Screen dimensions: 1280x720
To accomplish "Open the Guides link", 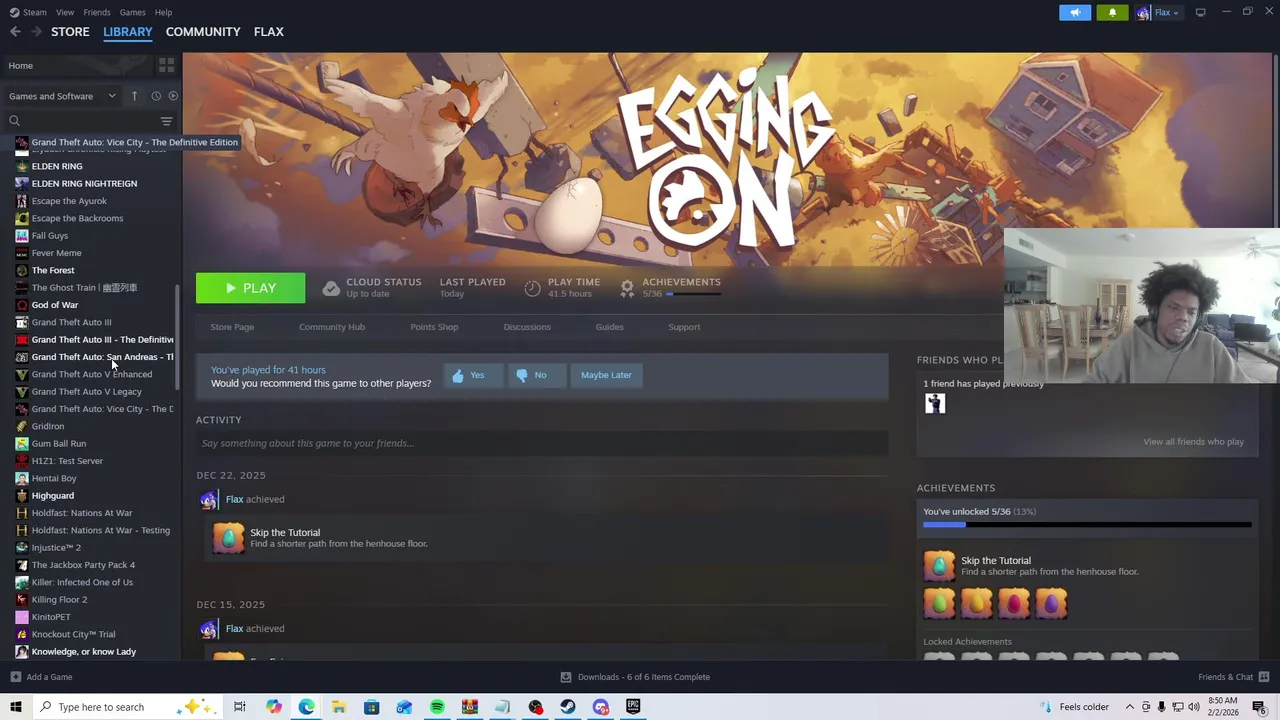I will click(x=609, y=327).
